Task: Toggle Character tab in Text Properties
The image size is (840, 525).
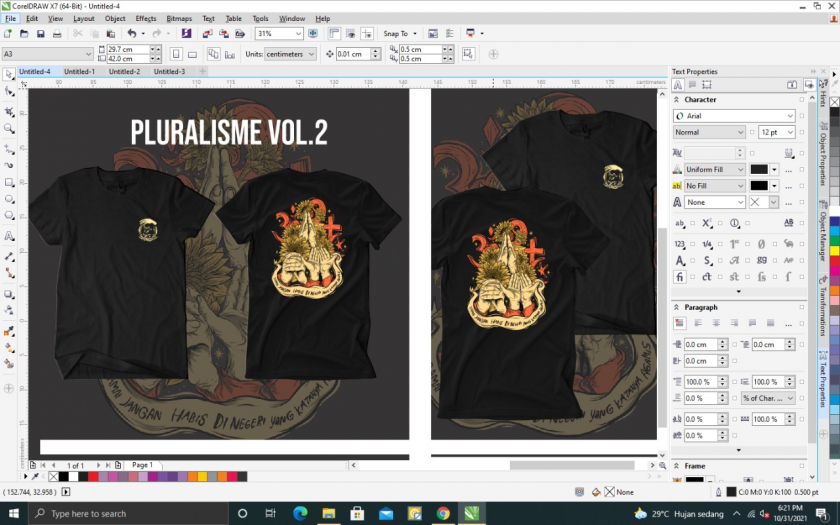Action: point(678,85)
